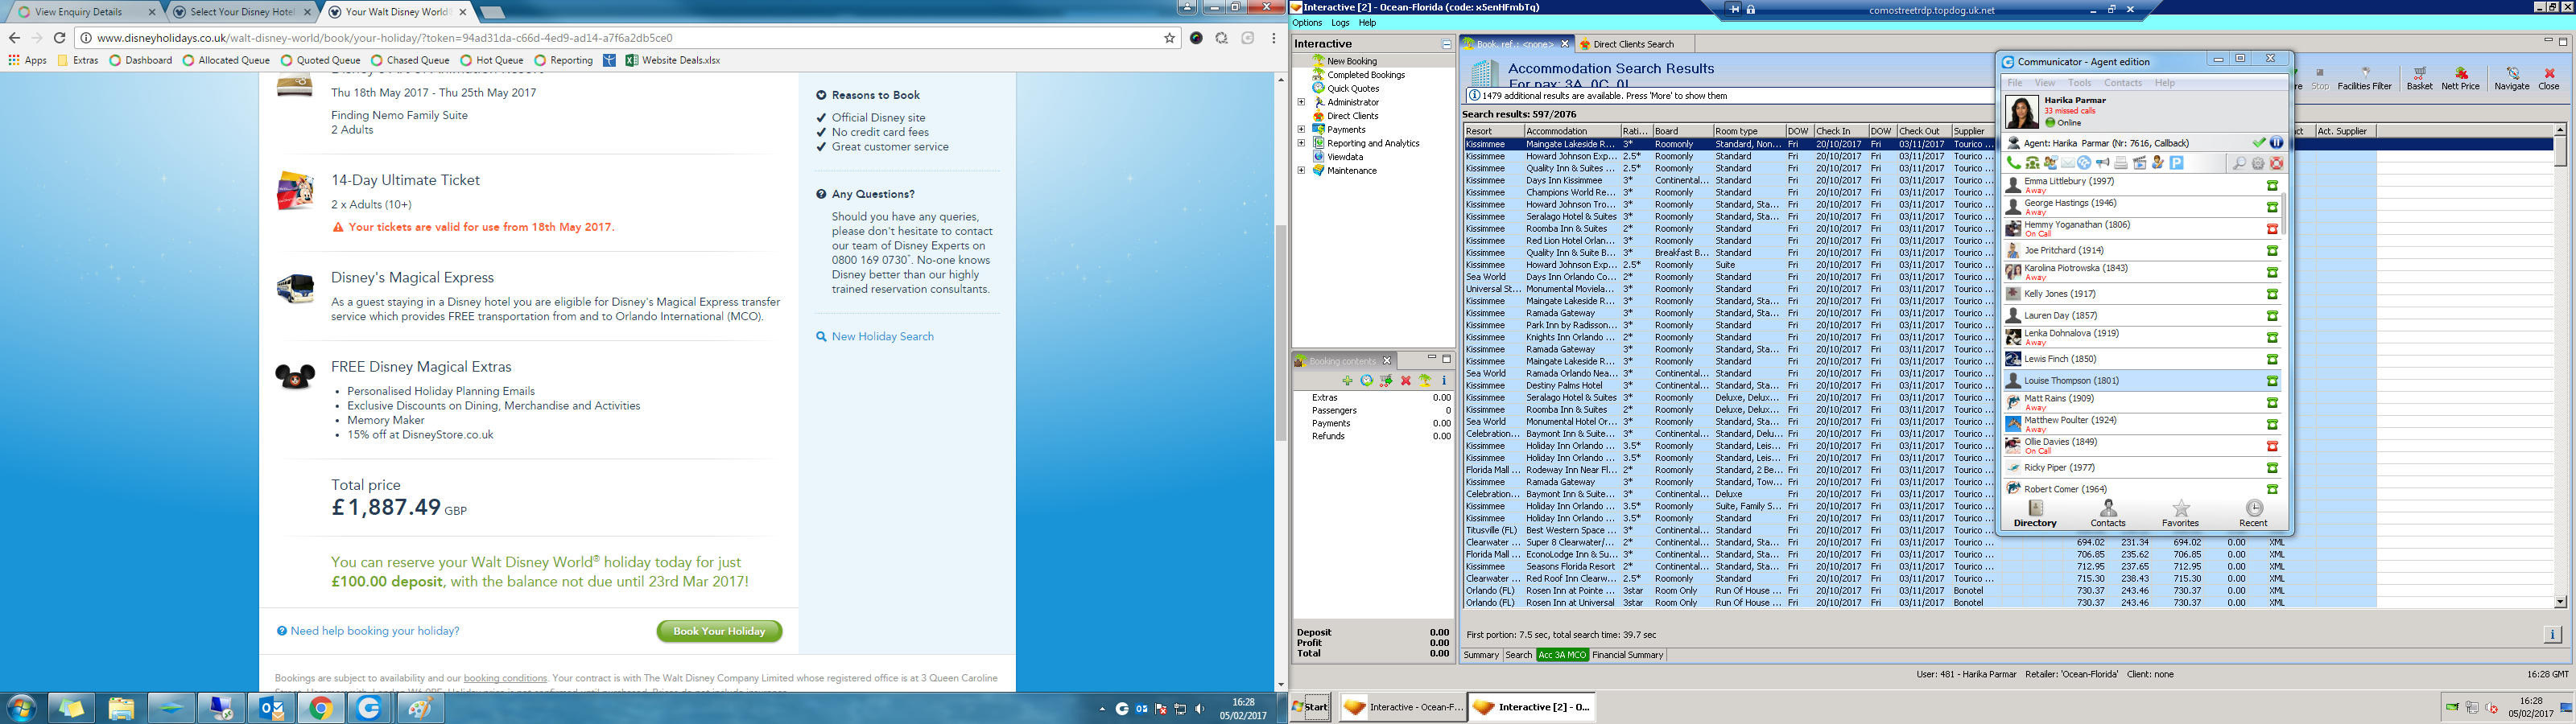Open the Recent tab in Communicator
This screenshot has width=2576, height=724.
(x=2253, y=514)
